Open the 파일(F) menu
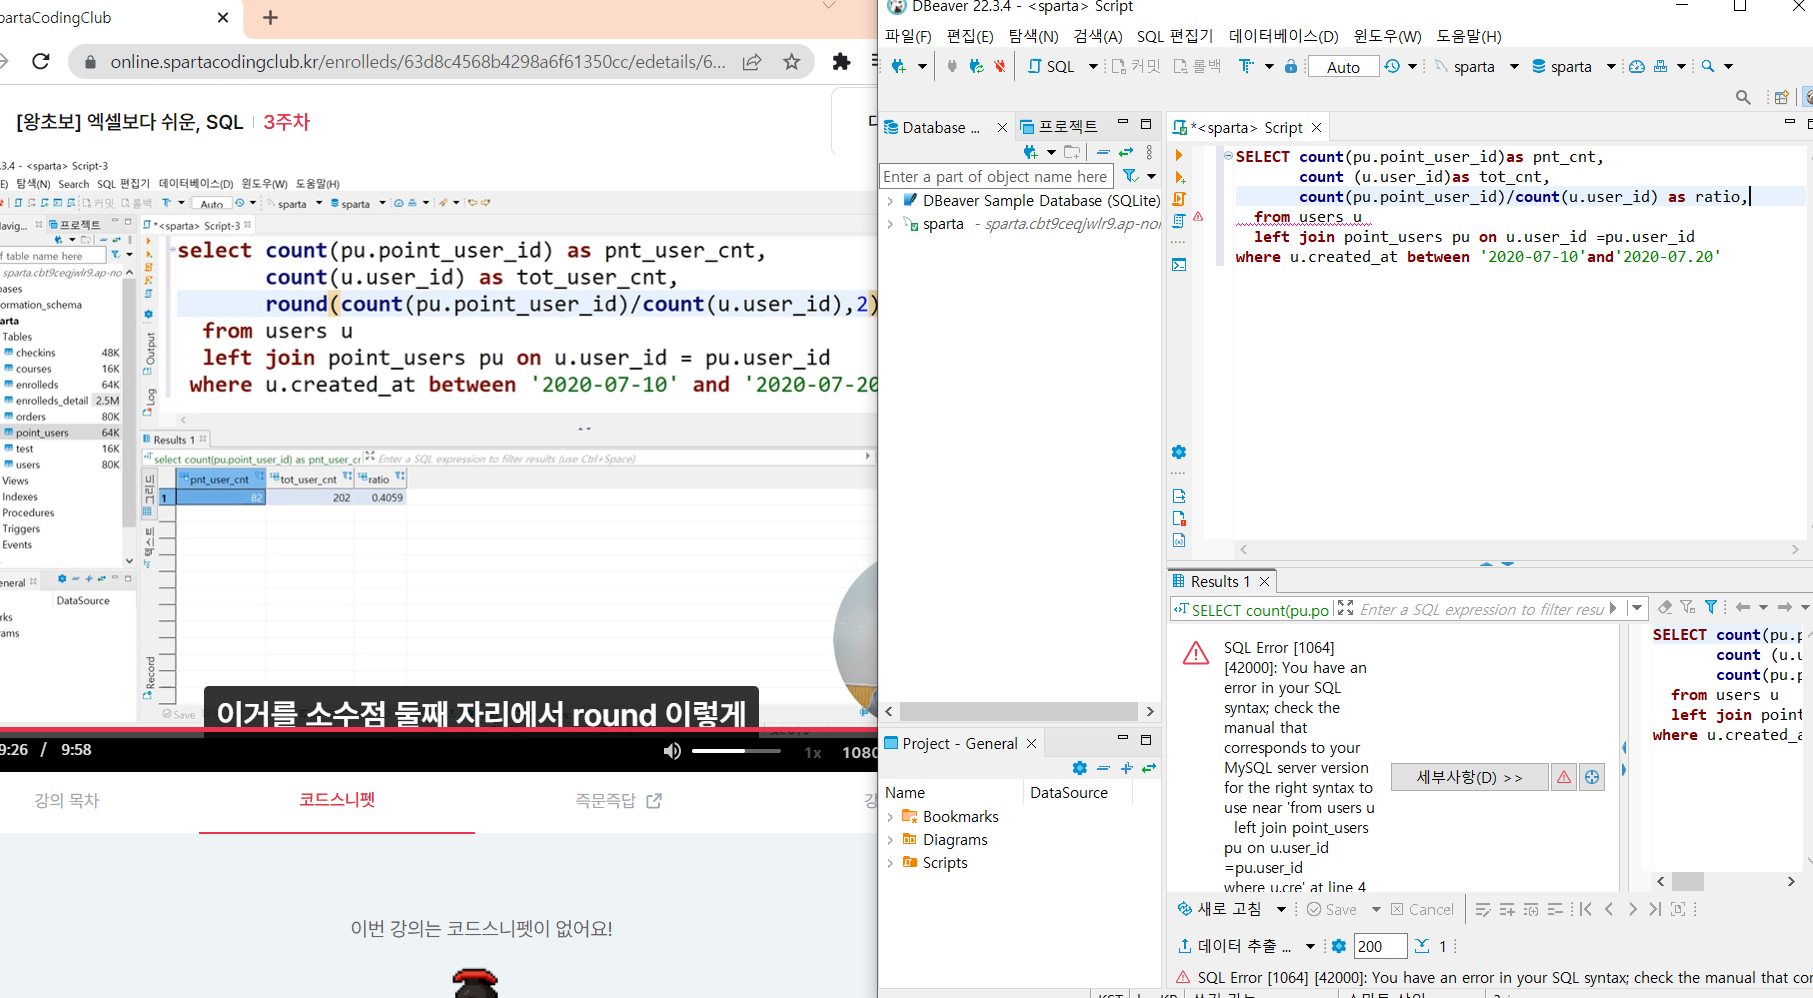 (908, 36)
